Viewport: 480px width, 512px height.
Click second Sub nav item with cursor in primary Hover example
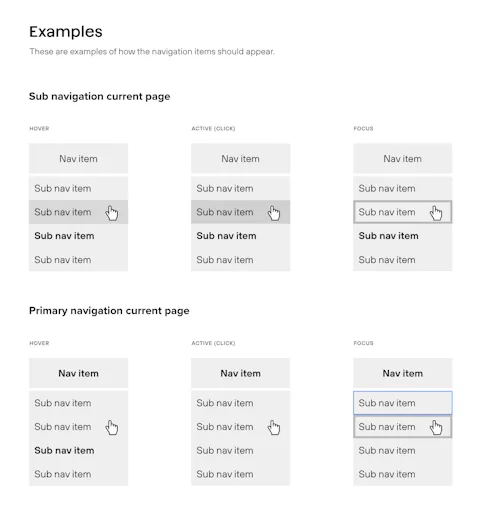point(78,427)
